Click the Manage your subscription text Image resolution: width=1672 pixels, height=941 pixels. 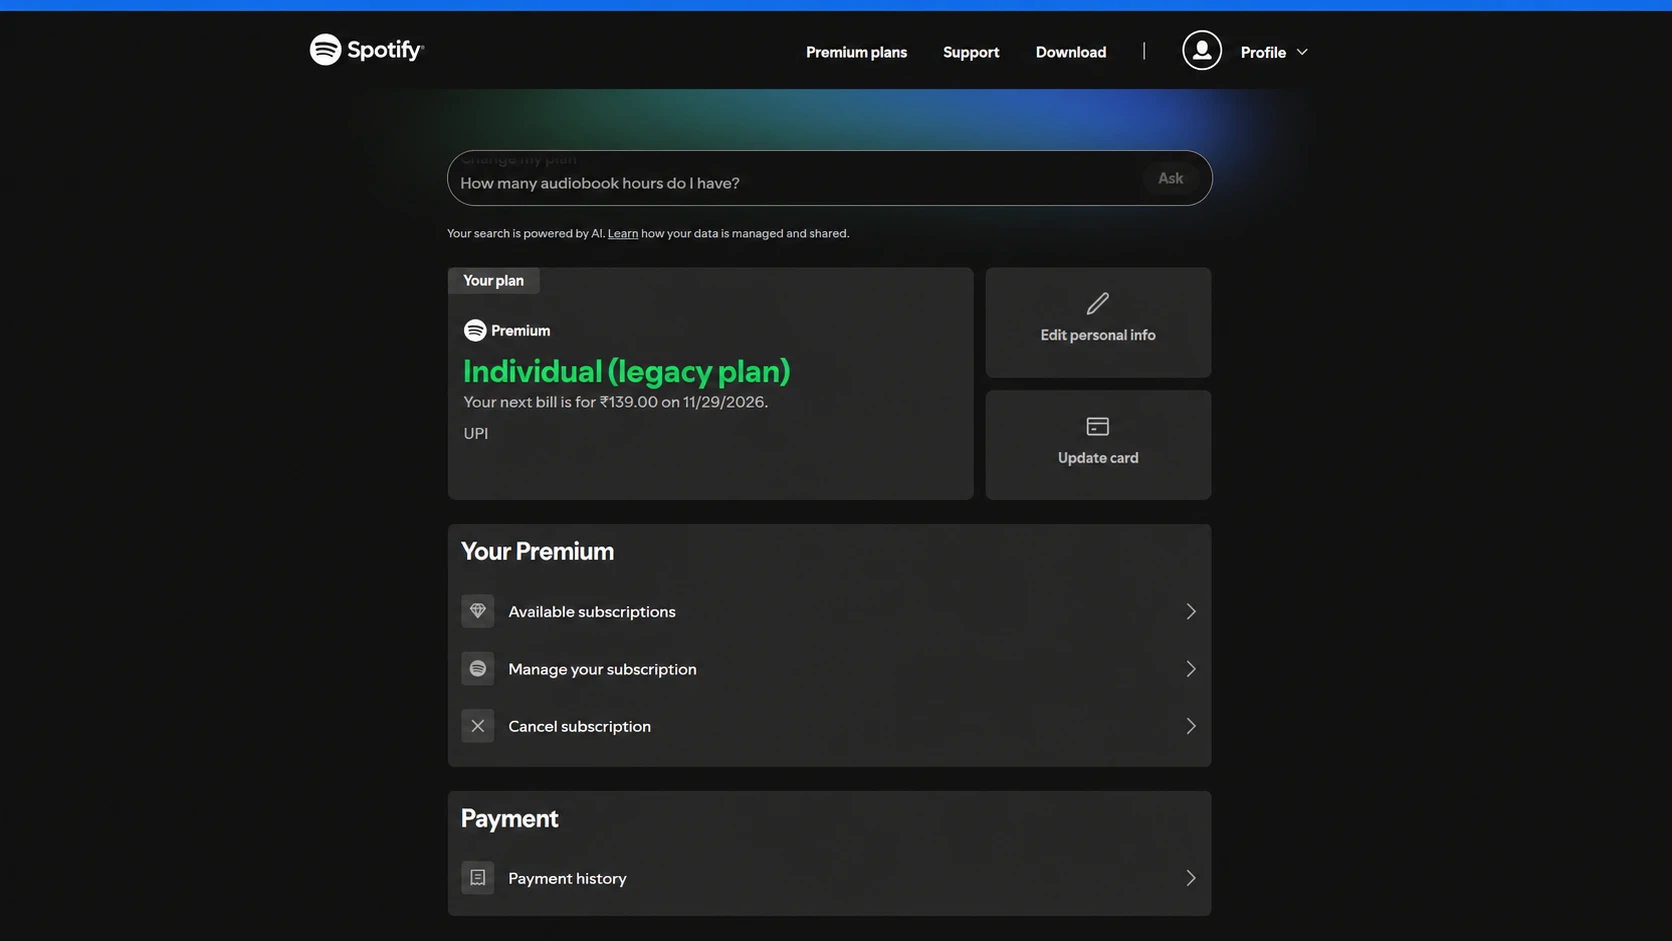[x=602, y=669]
